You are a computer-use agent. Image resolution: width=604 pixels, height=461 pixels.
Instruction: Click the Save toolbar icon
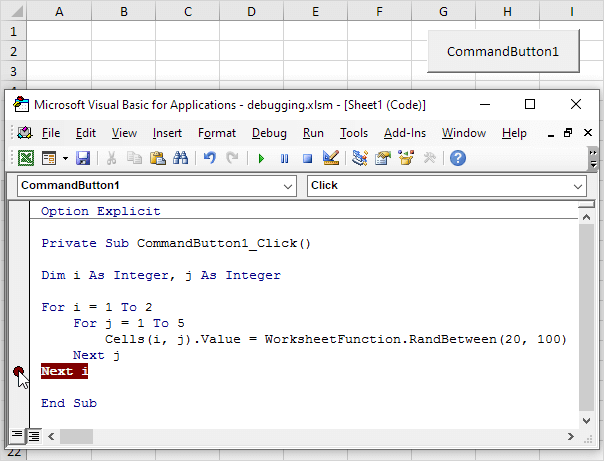coord(83,158)
